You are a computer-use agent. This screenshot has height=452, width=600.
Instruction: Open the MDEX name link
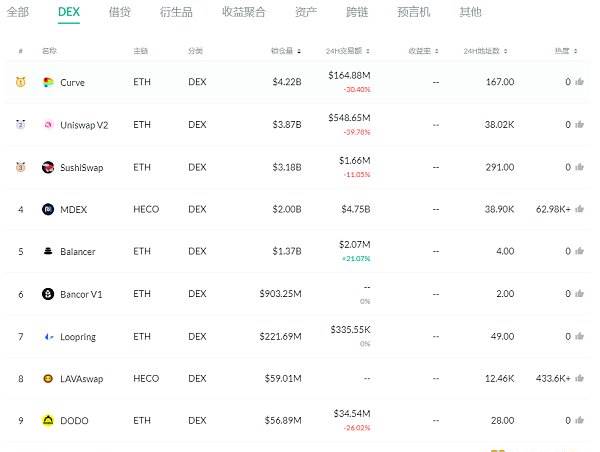point(73,210)
